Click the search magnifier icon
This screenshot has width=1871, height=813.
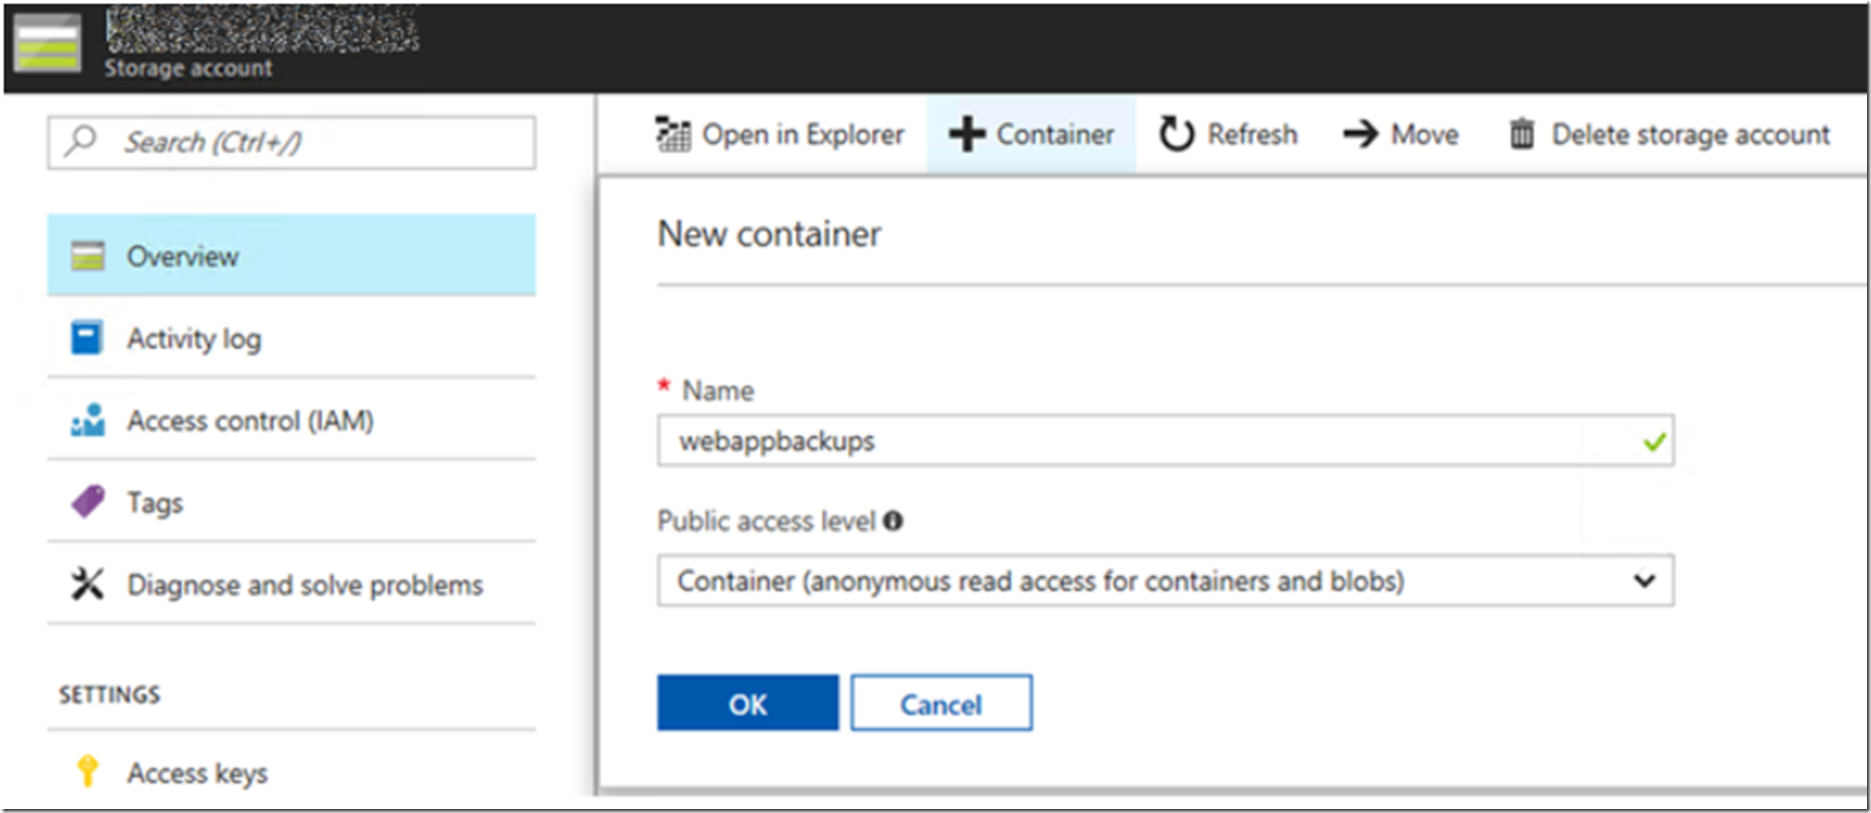(81, 140)
